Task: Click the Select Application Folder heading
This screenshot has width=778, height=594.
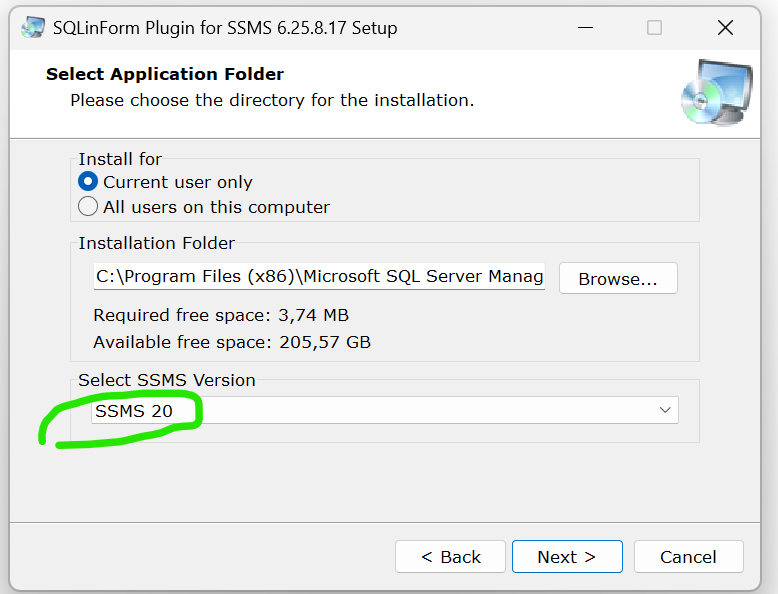Action: (165, 74)
